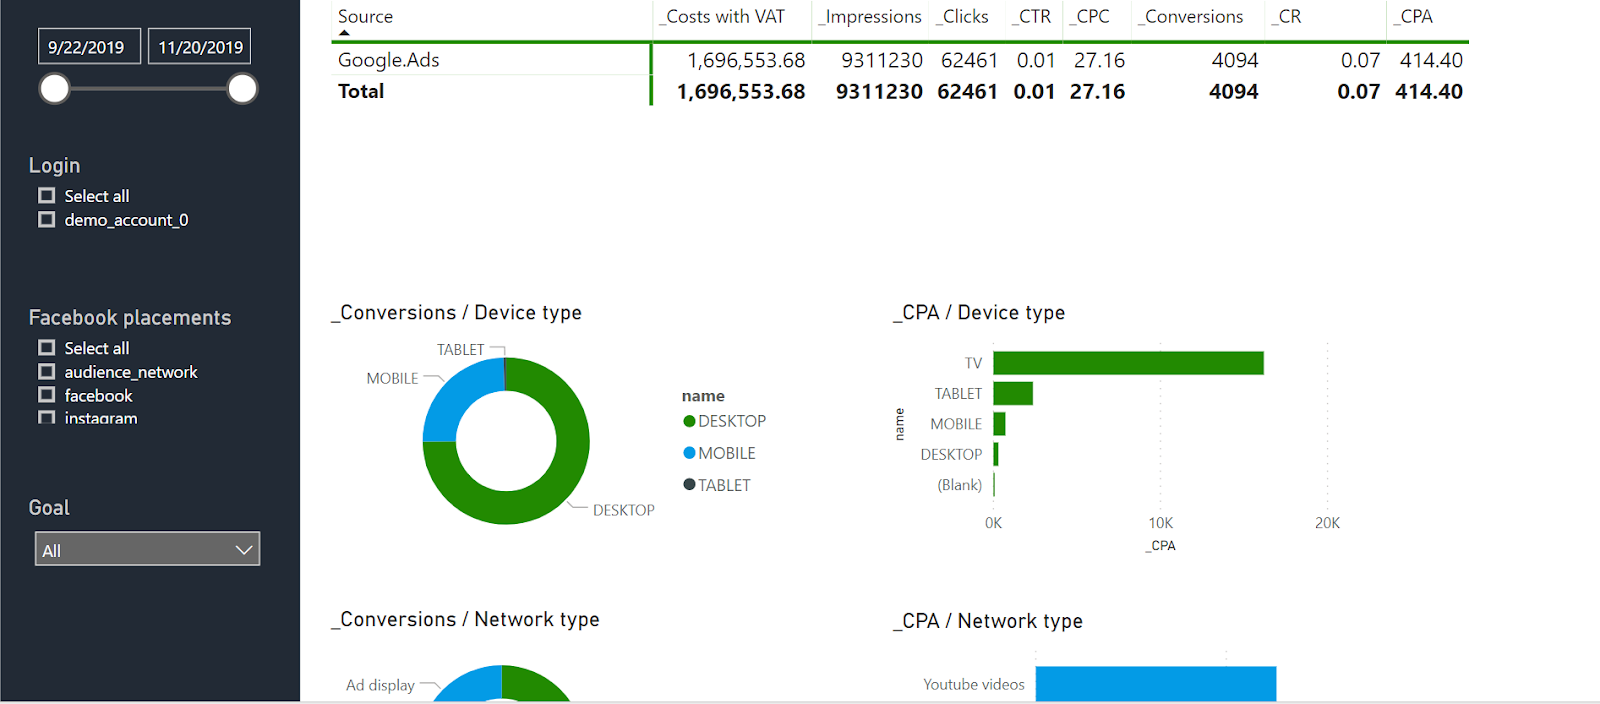
Task: Click the TV bar in CPA chart
Action: click(x=1128, y=363)
